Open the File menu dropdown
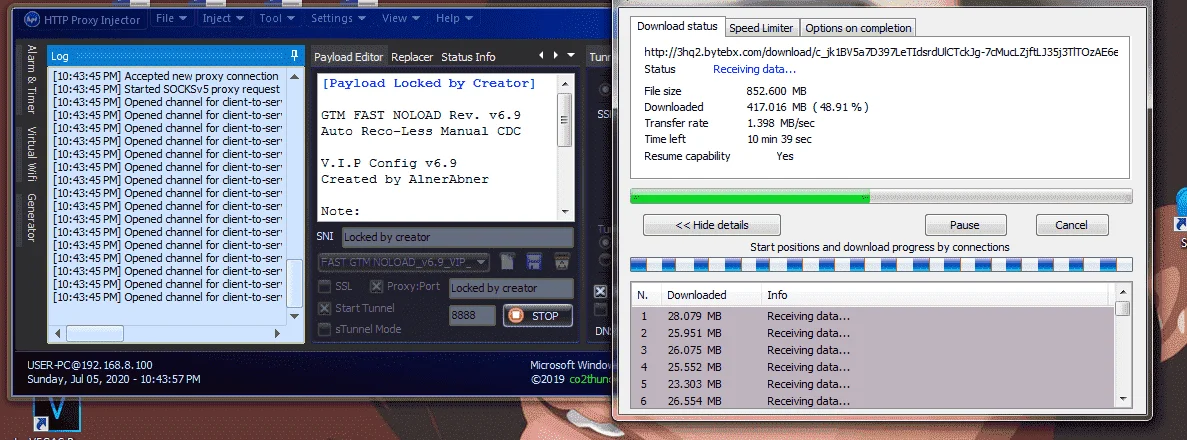 tap(171, 18)
